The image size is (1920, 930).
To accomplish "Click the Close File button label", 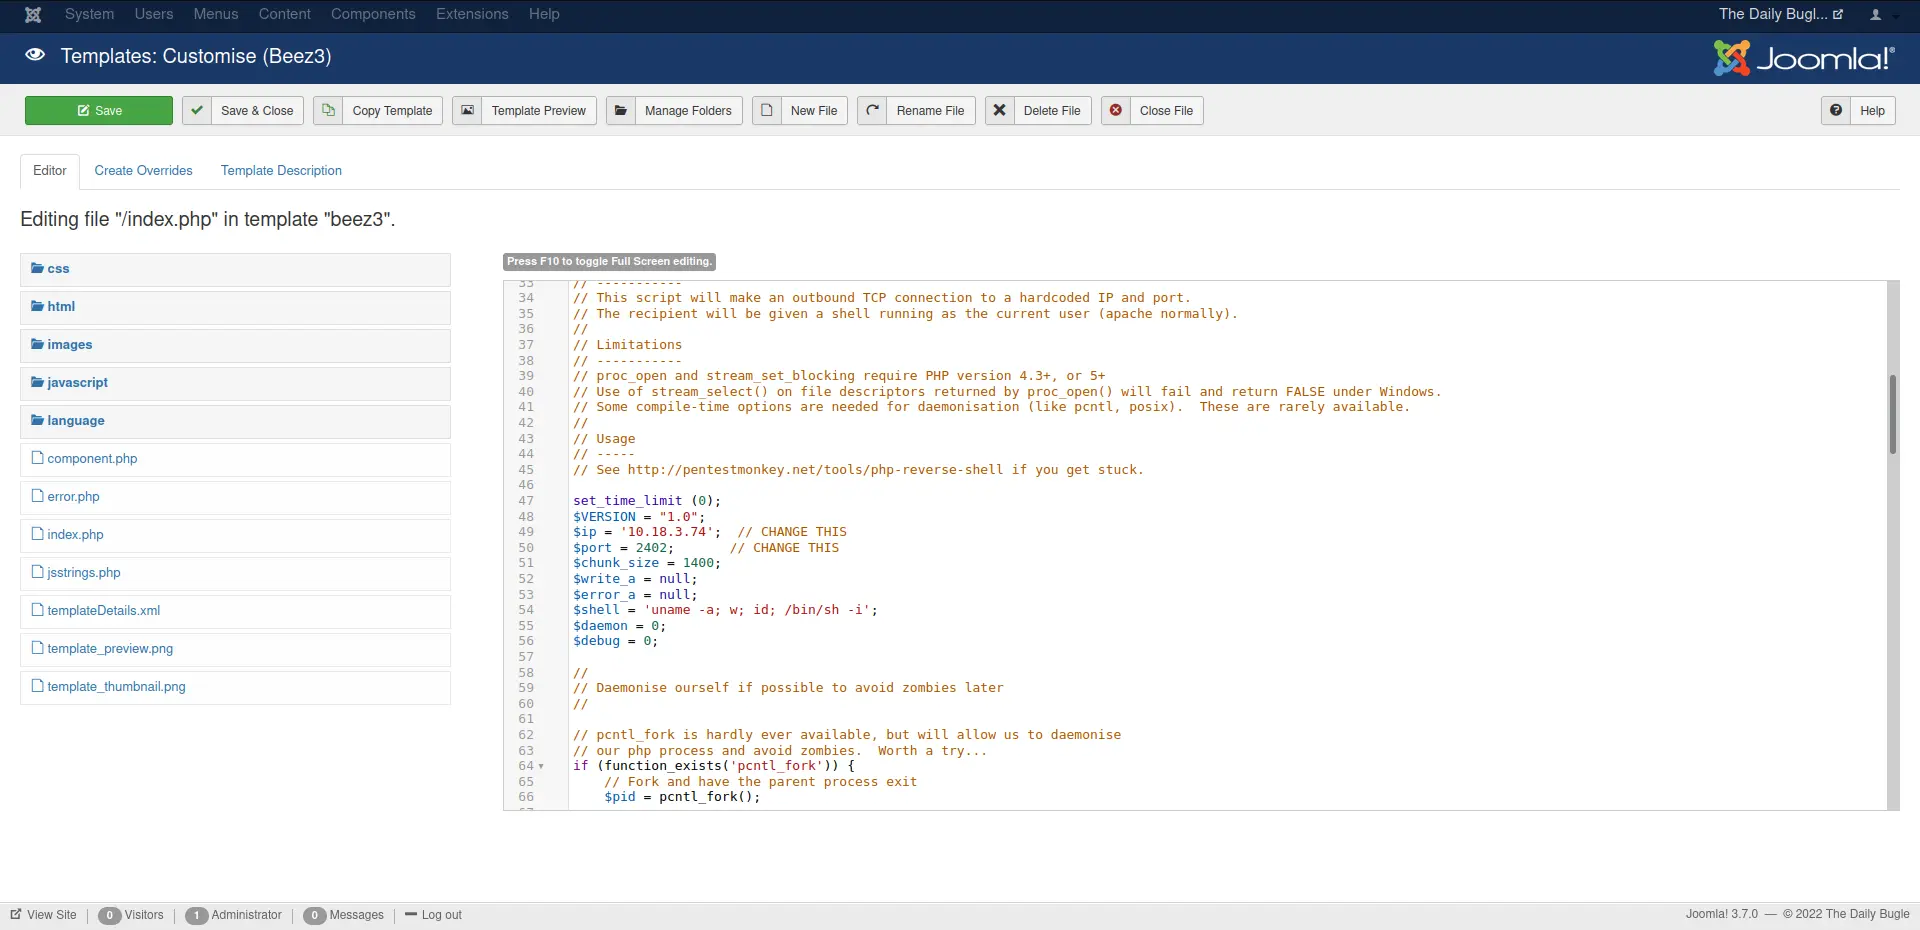I will tap(1166, 111).
